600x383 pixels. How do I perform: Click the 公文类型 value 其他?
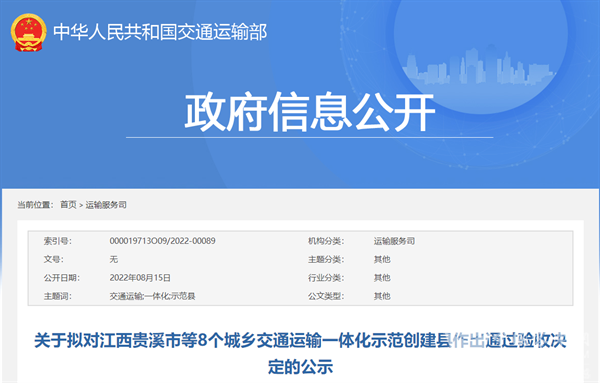click(x=382, y=296)
